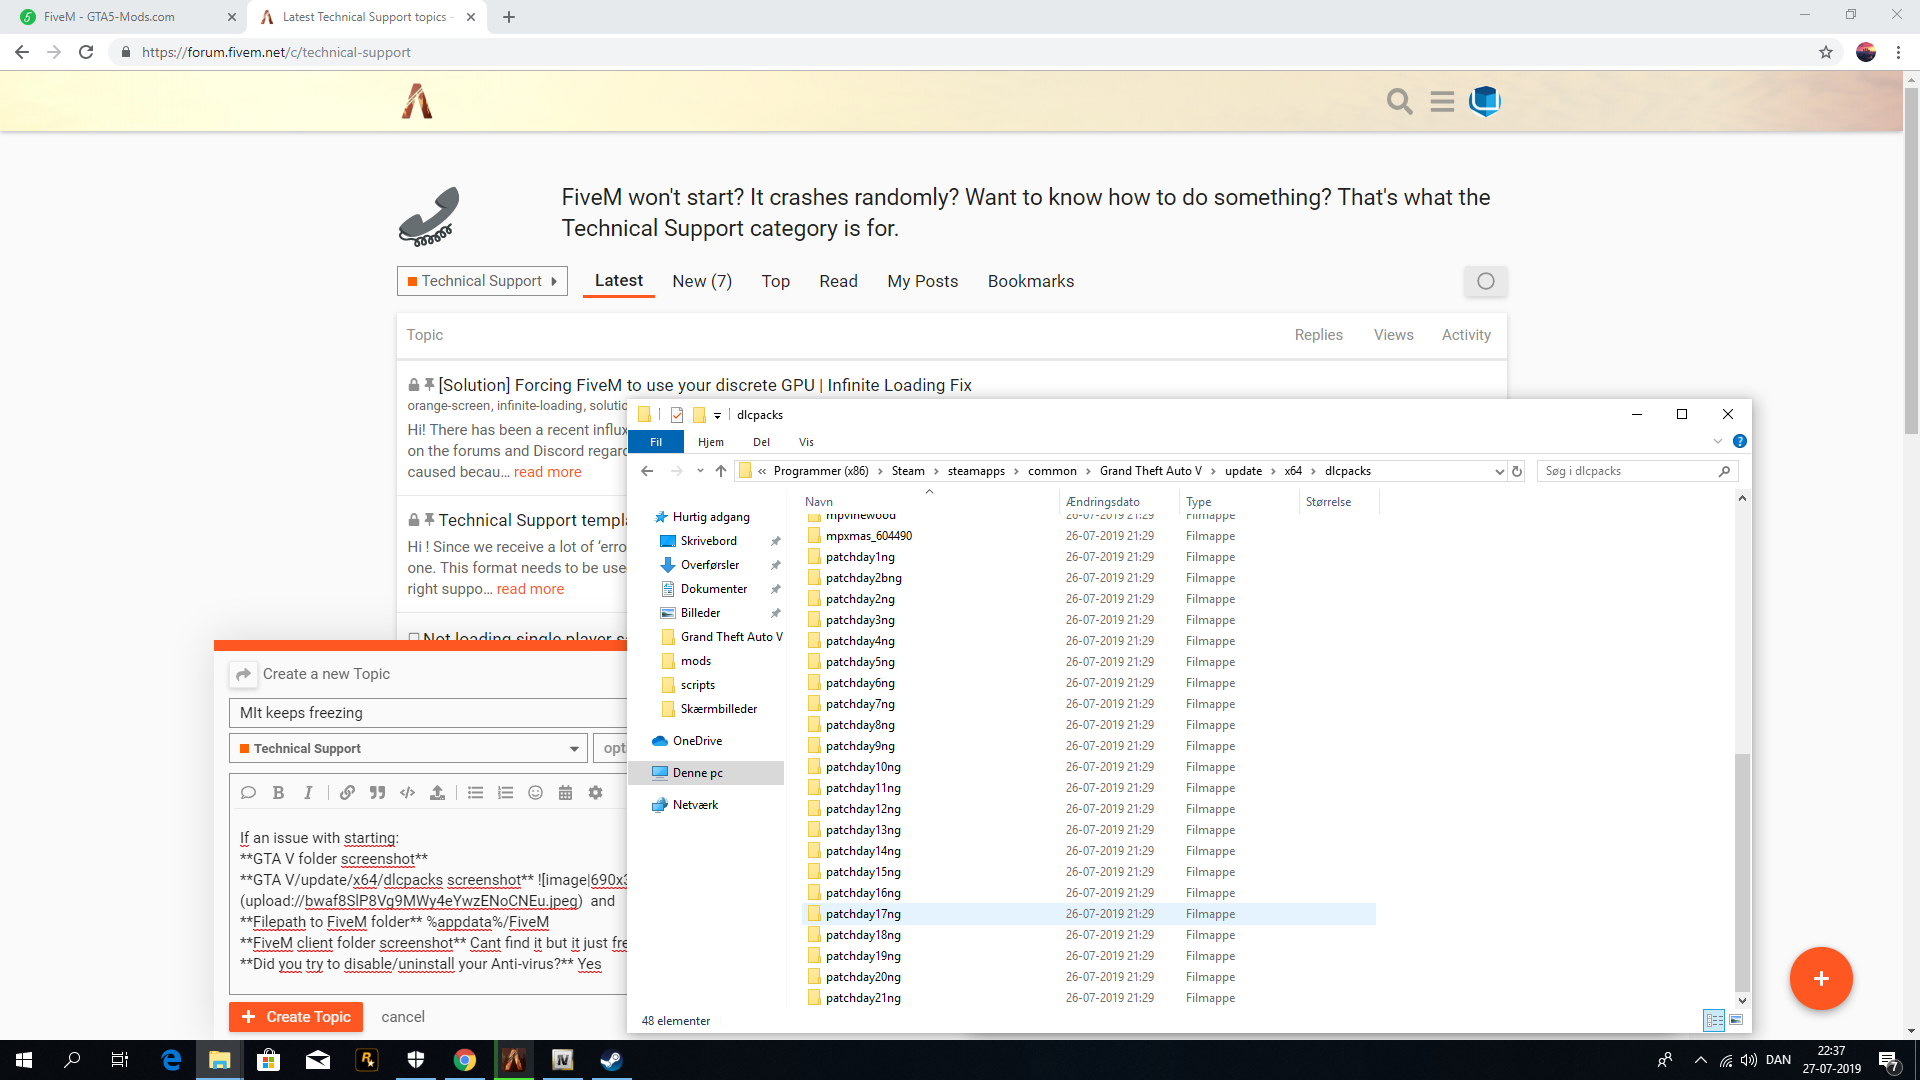
Task: Select Denne pc in navigation pane
Action: pyautogui.click(x=707, y=773)
